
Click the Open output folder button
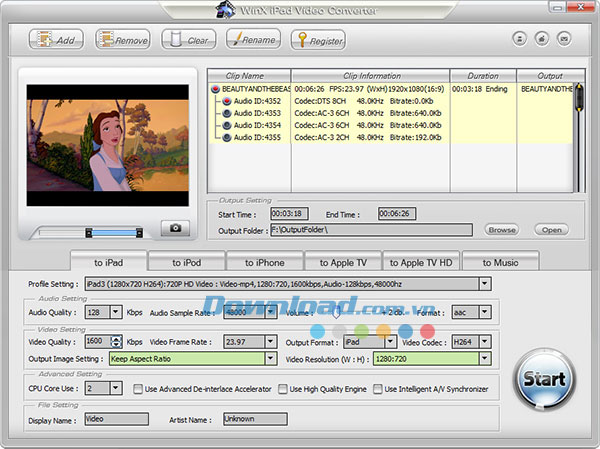coord(551,230)
